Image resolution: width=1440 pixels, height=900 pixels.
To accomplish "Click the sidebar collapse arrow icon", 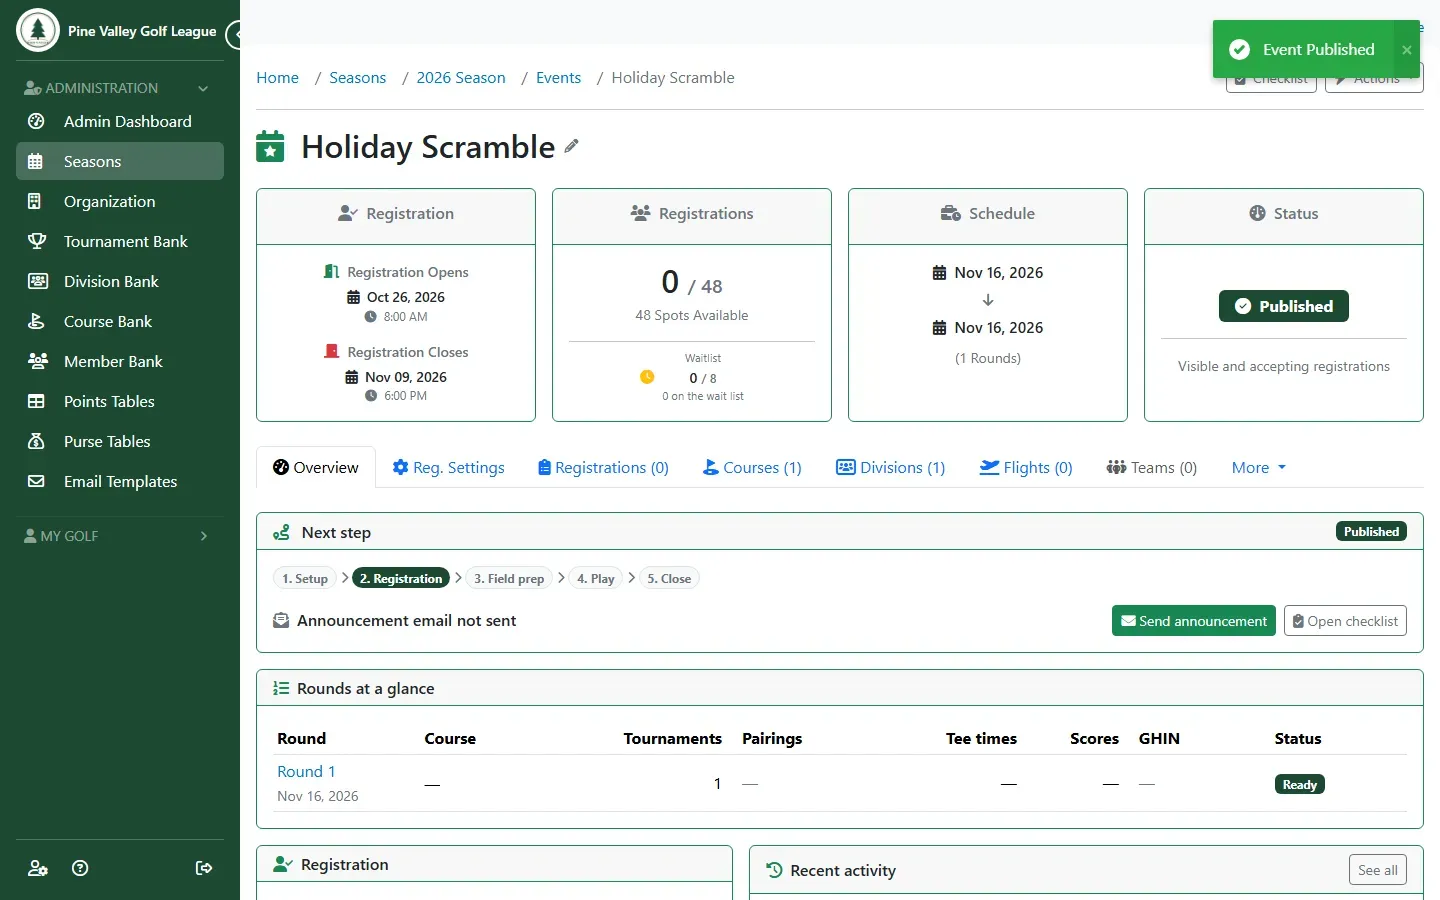I will click(234, 35).
